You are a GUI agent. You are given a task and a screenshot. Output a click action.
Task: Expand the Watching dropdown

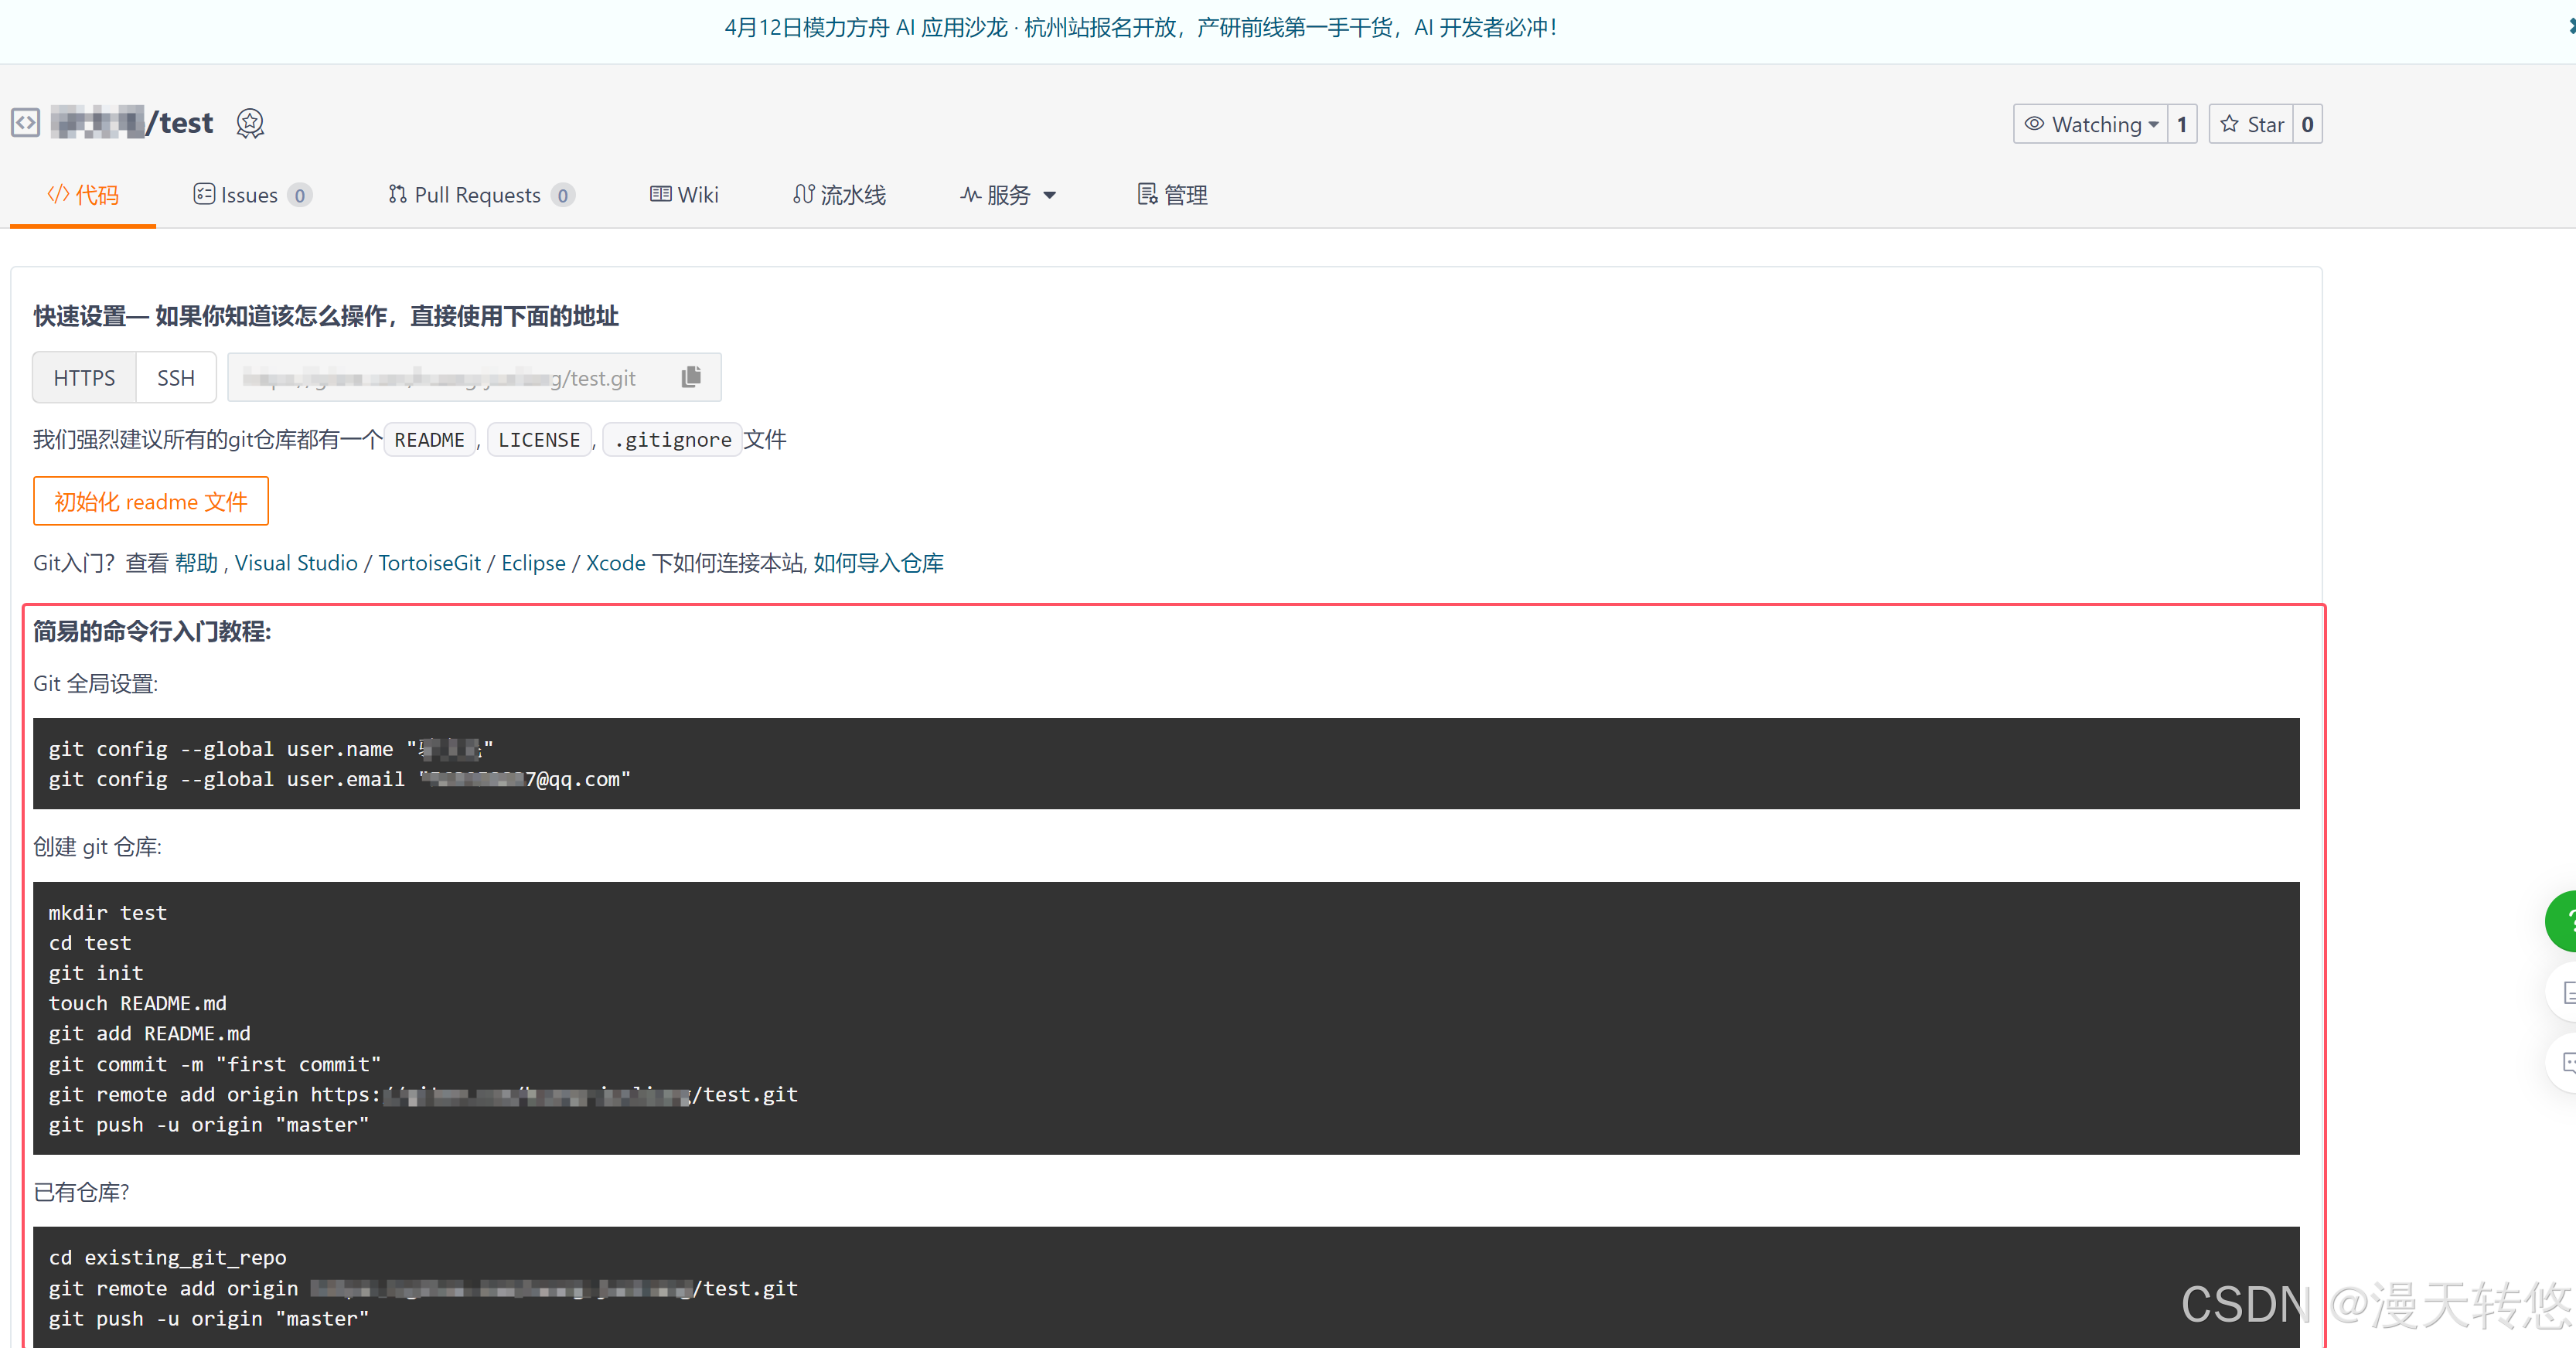click(x=2091, y=124)
